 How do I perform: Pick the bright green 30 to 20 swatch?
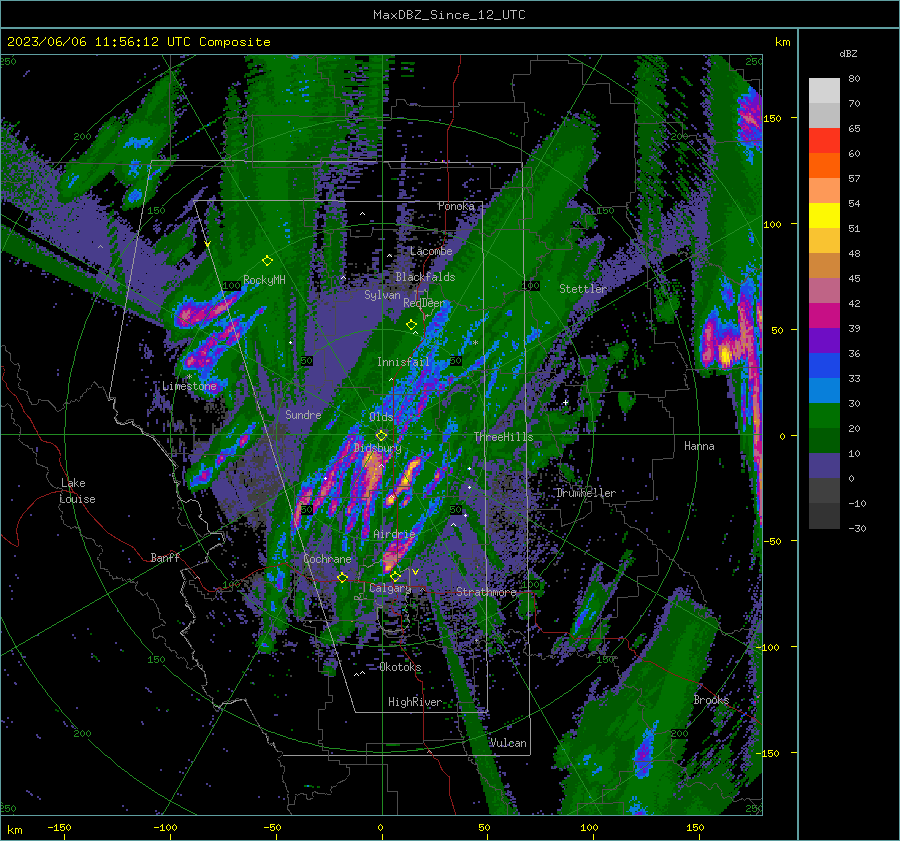[824, 415]
